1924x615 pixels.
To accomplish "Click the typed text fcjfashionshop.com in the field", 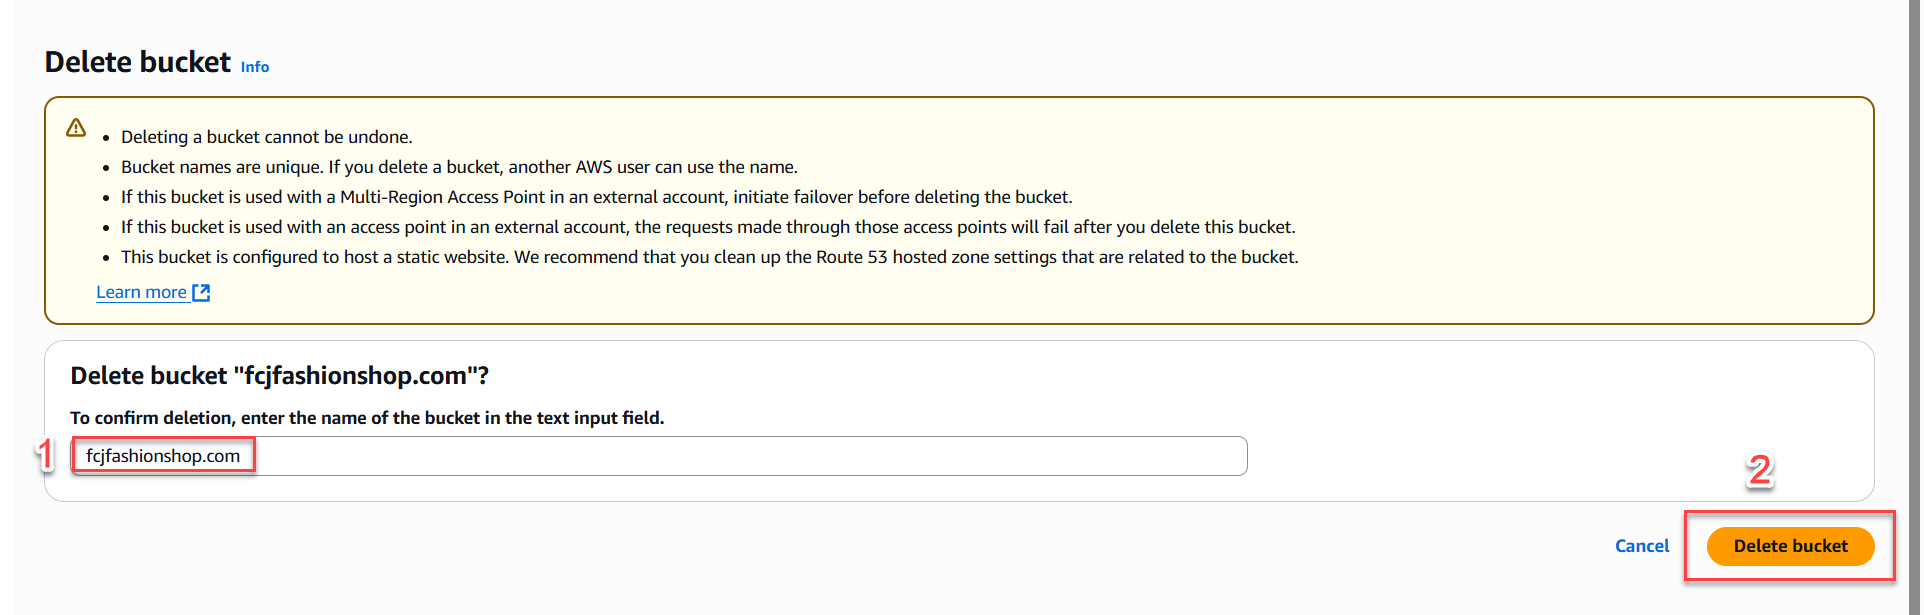I will click(163, 456).
